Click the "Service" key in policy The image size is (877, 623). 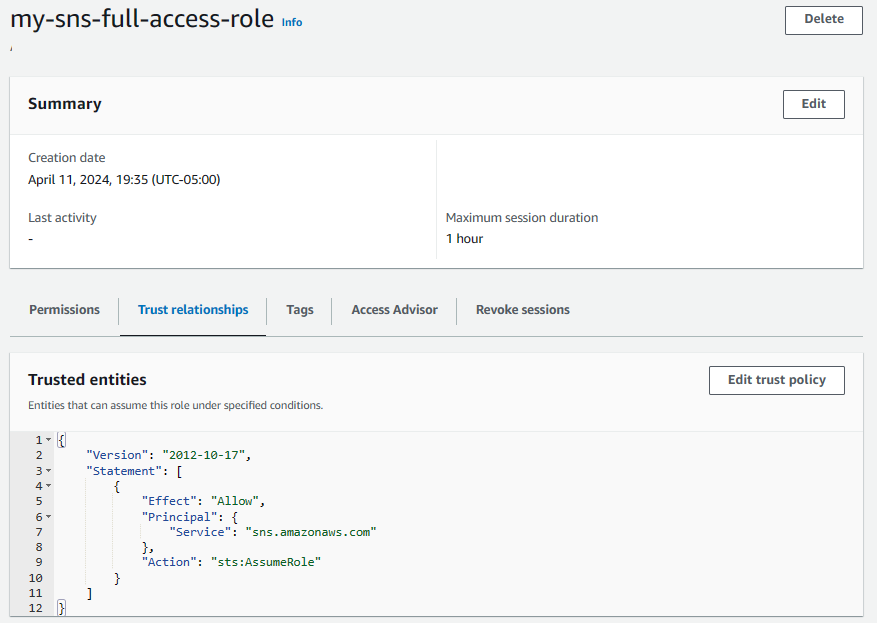tap(200, 532)
